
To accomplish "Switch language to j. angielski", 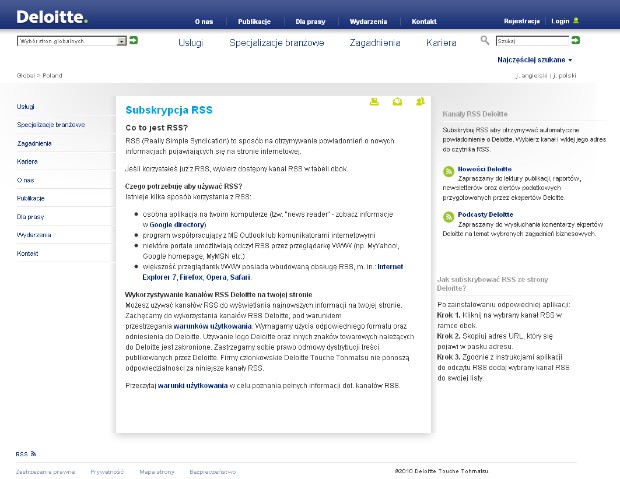I will (532, 76).
